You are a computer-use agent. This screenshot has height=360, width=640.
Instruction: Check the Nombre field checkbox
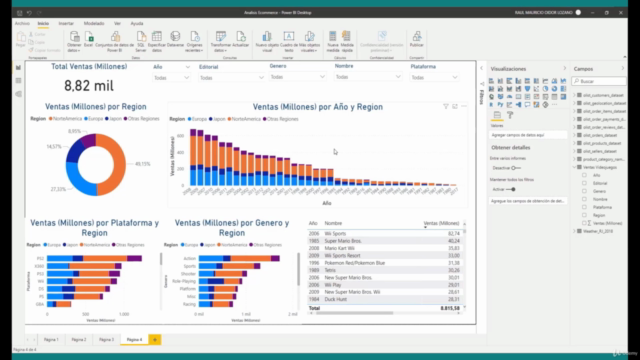click(x=584, y=199)
